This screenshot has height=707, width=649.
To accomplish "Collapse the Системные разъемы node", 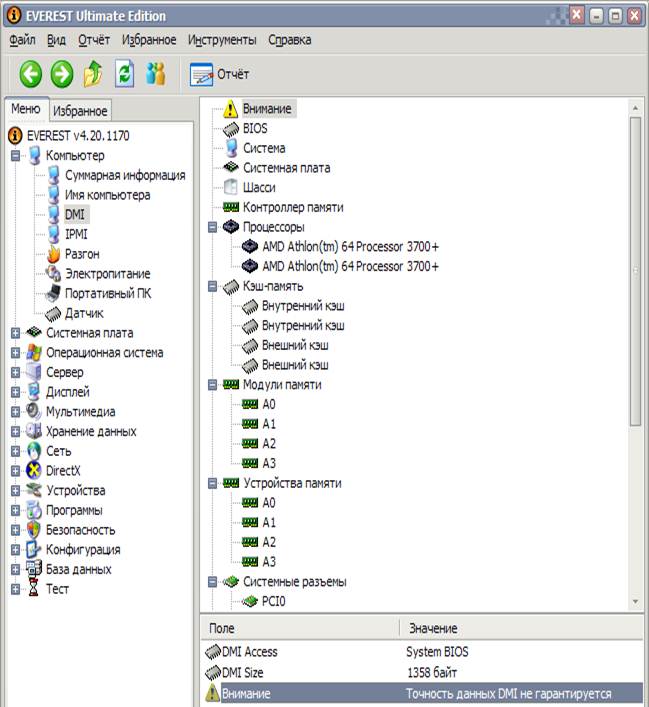I will (x=212, y=582).
